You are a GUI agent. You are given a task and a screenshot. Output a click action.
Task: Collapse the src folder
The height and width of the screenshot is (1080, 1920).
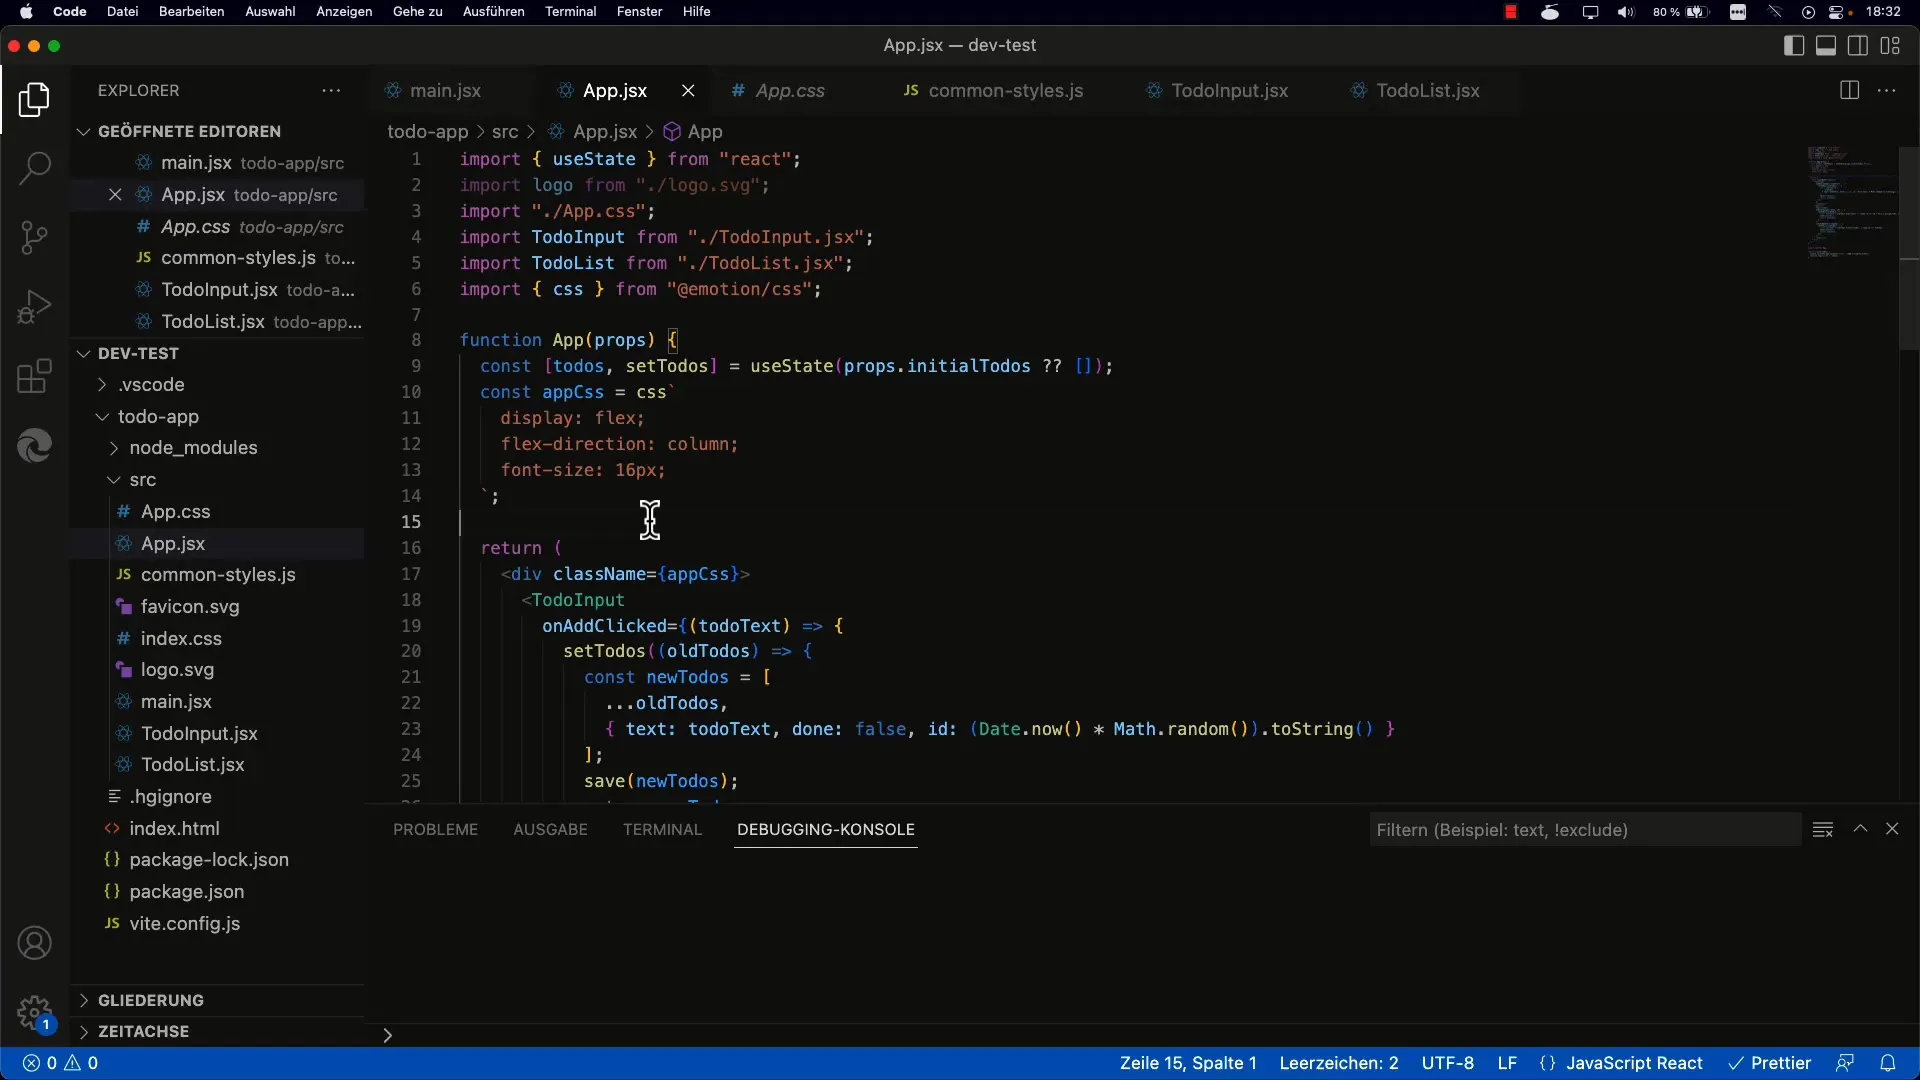click(x=143, y=479)
